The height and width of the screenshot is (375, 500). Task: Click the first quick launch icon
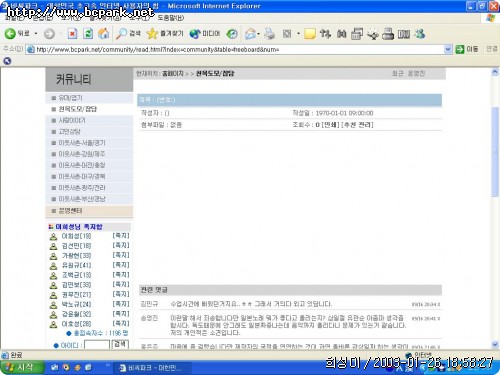pyautogui.click(x=55, y=368)
